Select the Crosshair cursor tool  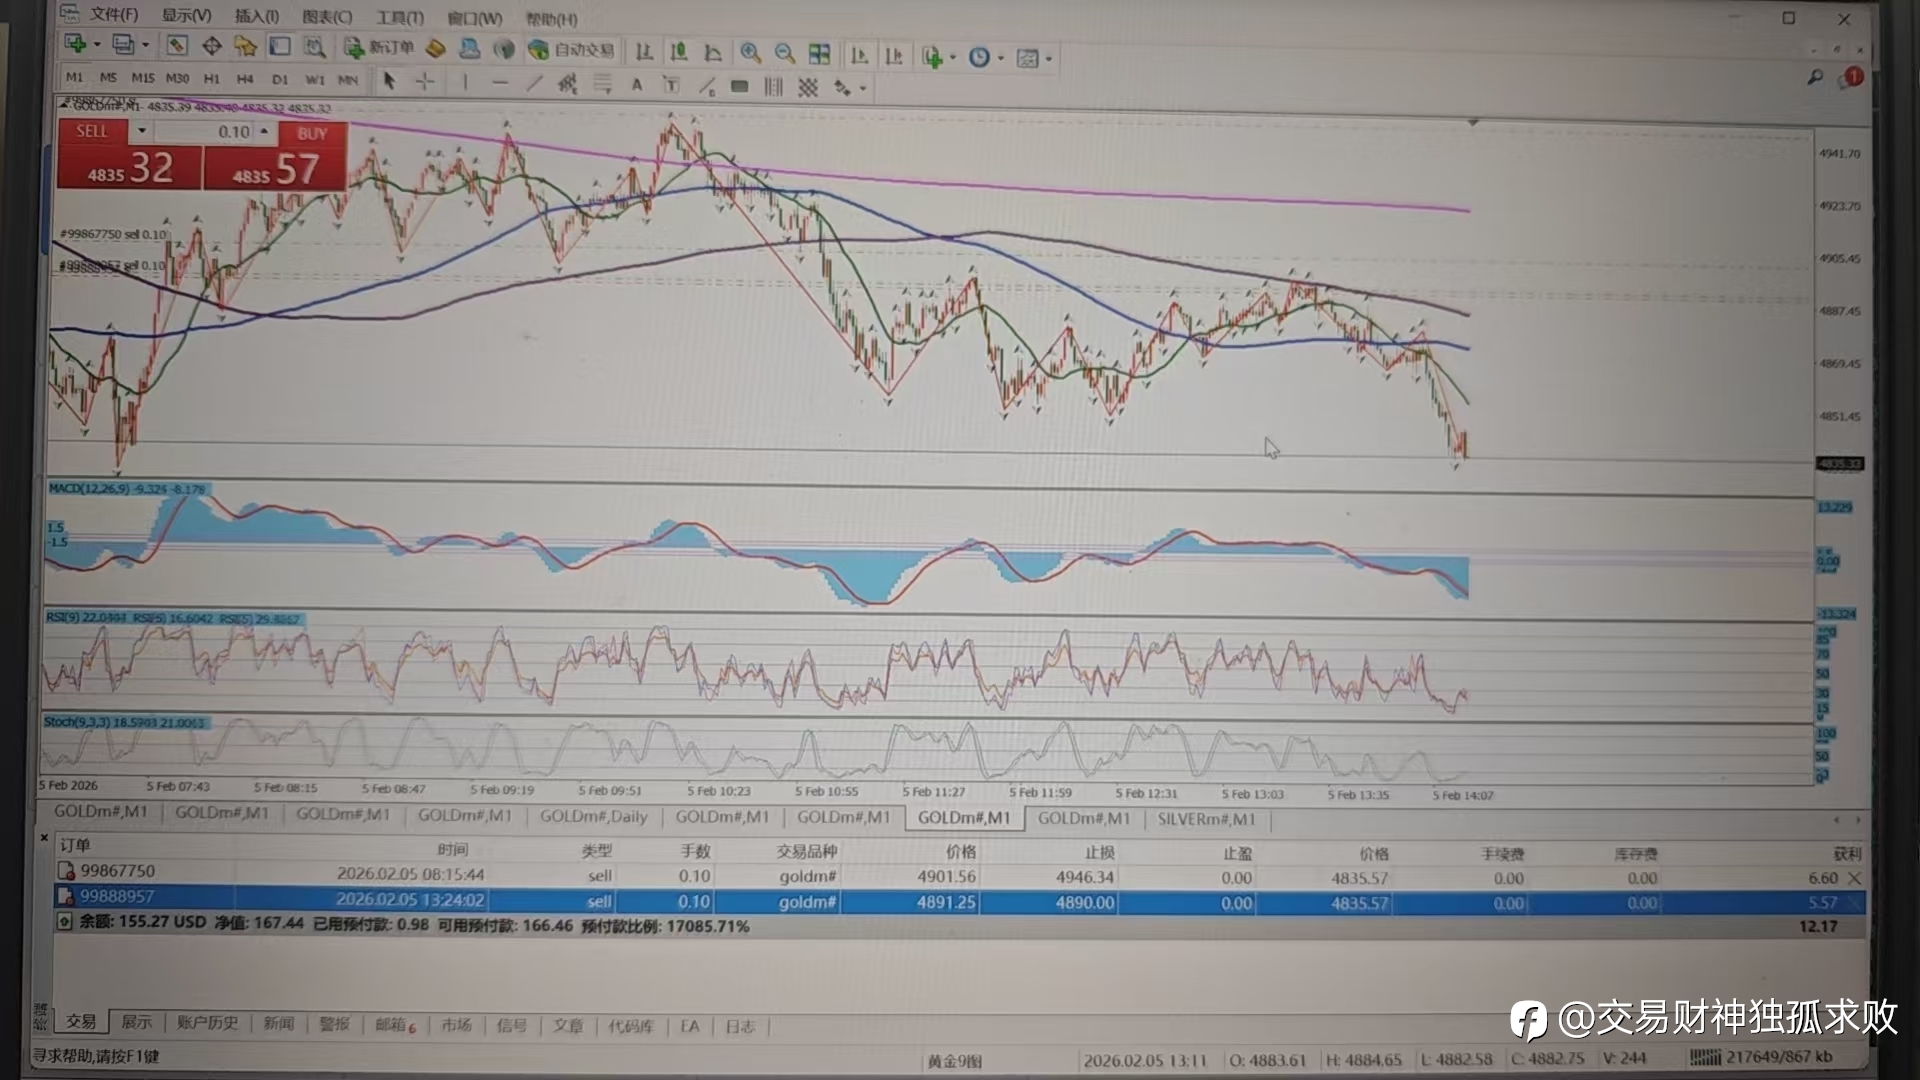pyautogui.click(x=425, y=83)
